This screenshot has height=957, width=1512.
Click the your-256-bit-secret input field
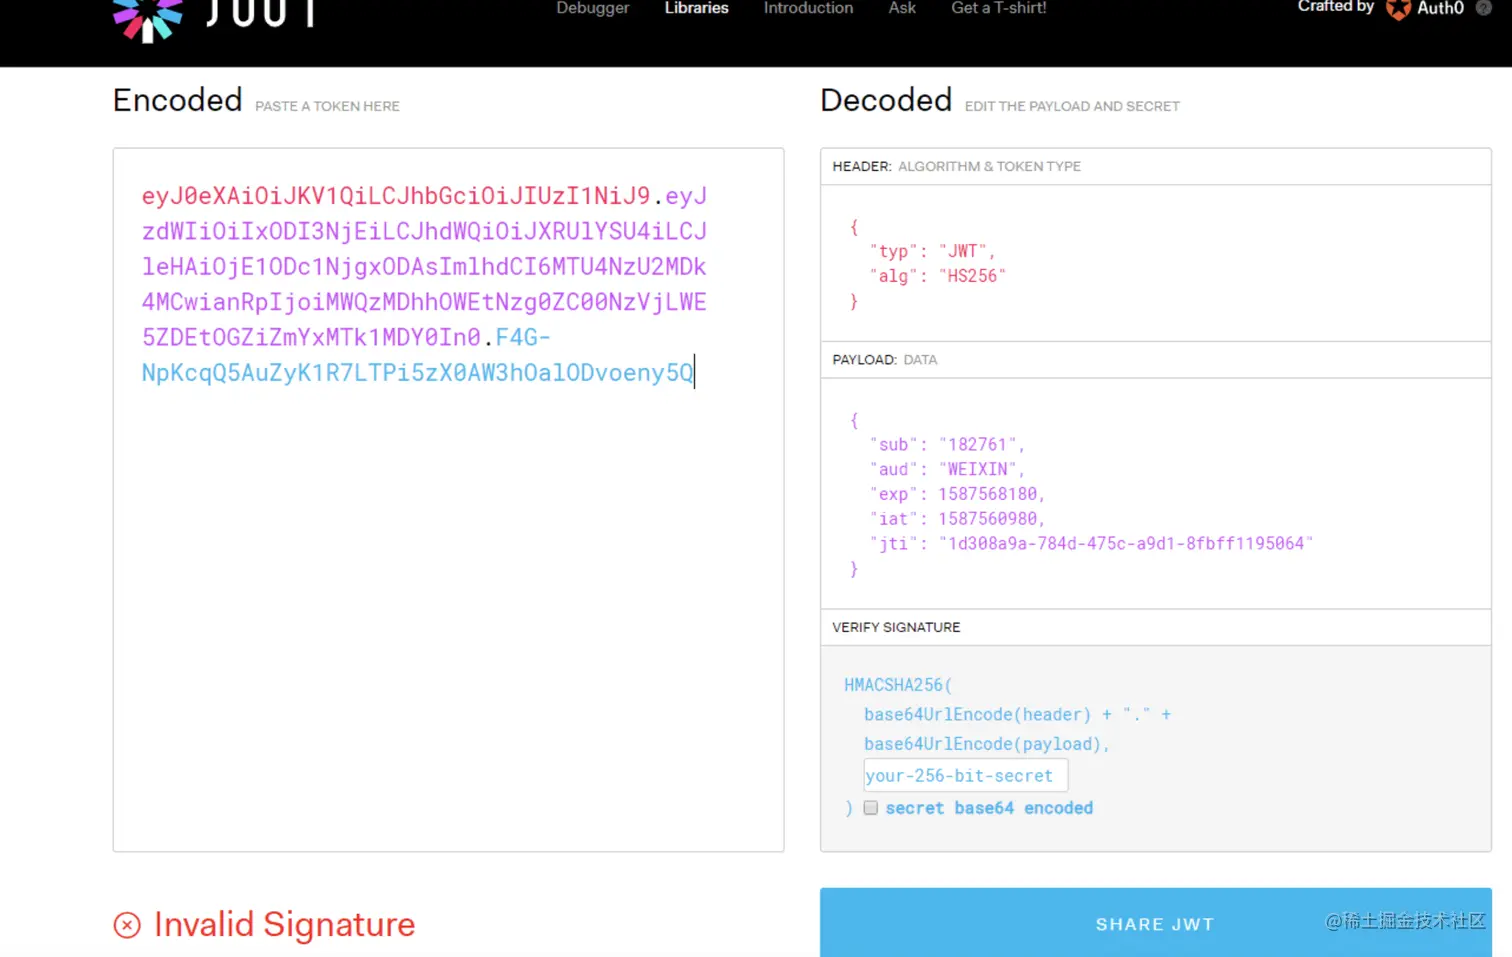click(x=966, y=775)
